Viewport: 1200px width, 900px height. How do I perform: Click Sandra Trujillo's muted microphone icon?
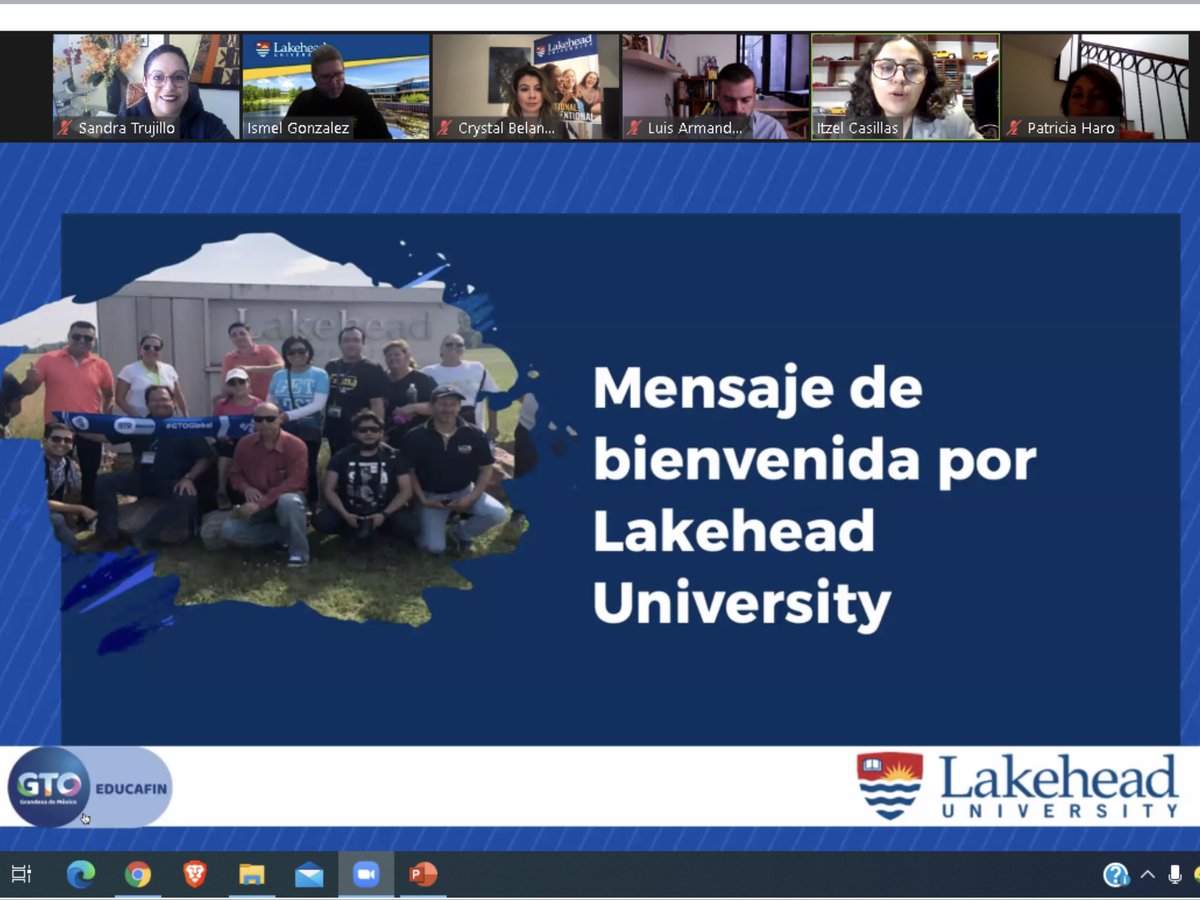[65, 128]
